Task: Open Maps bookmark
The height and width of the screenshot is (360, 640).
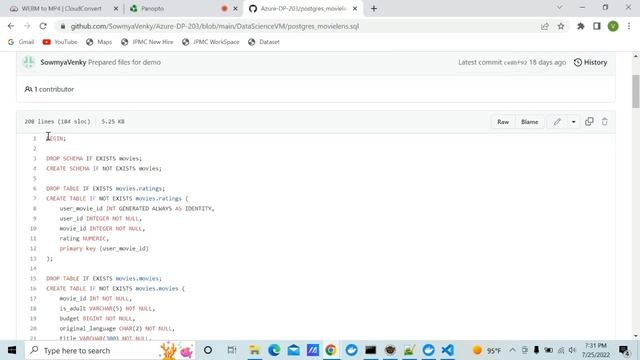Action: pyautogui.click(x=99, y=42)
